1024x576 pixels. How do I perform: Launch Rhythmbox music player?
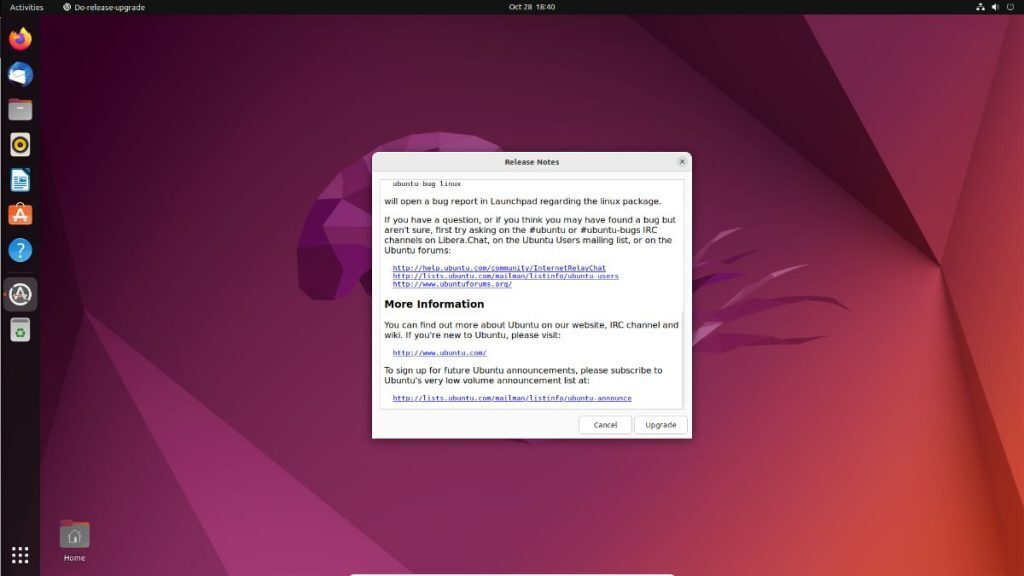(20, 144)
